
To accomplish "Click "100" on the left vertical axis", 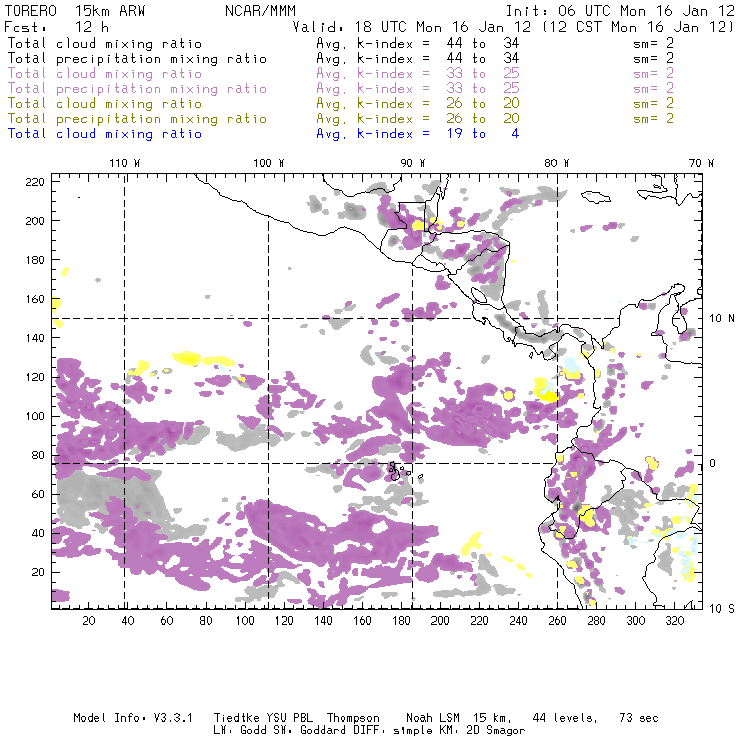I will [x=35, y=416].
